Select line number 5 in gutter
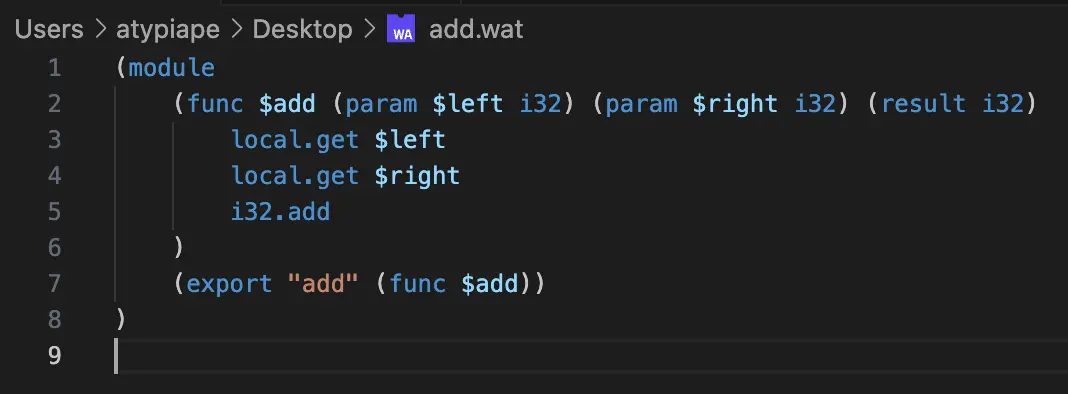This screenshot has width=1068, height=394. point(54,211)
